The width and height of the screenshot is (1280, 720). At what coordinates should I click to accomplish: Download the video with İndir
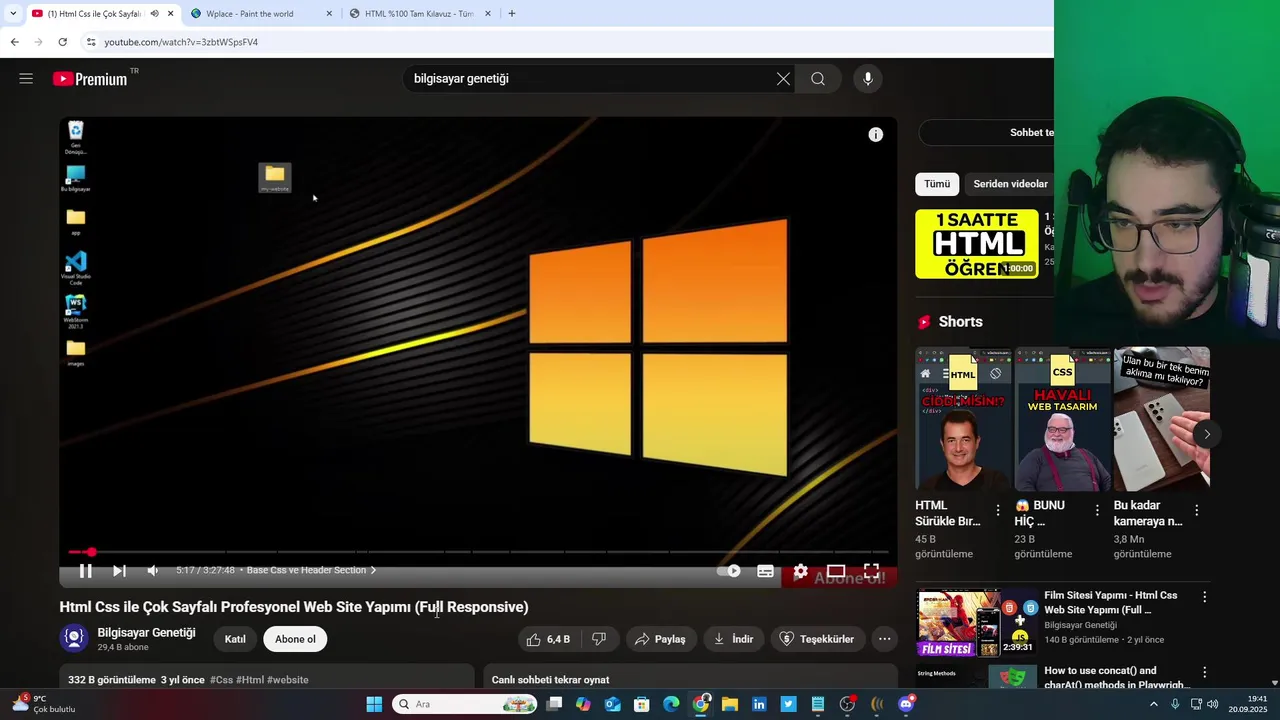pyautogui.click(x=734, y=639)
